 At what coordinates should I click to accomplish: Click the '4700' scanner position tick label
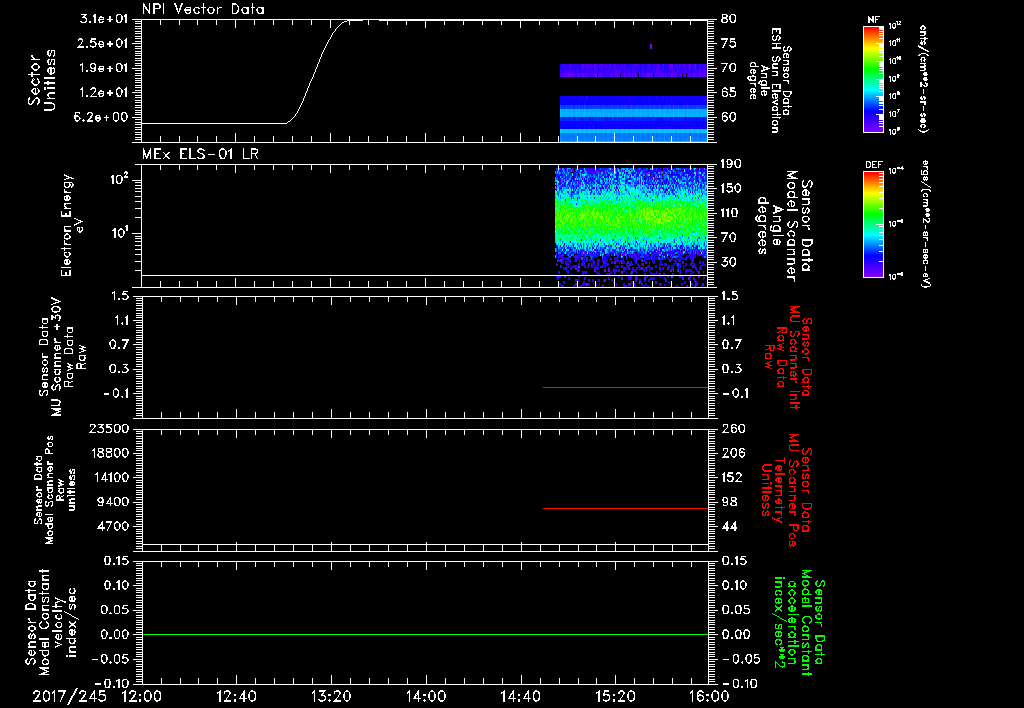click(113, 526)
